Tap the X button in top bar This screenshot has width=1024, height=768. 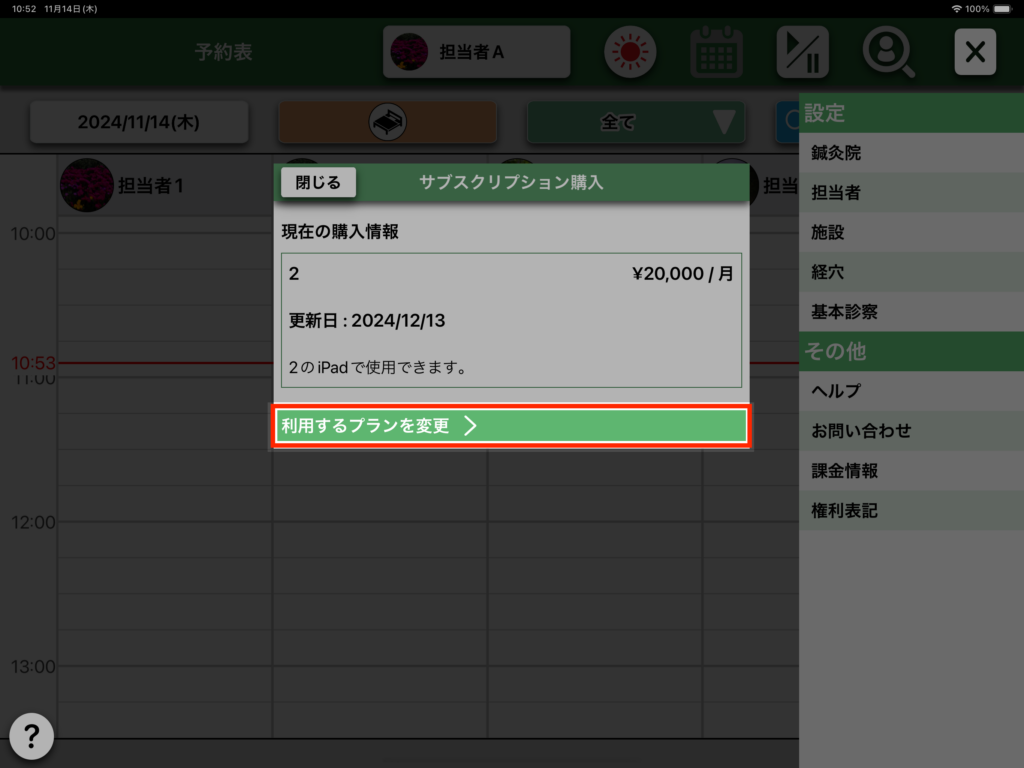coord(975,52)
